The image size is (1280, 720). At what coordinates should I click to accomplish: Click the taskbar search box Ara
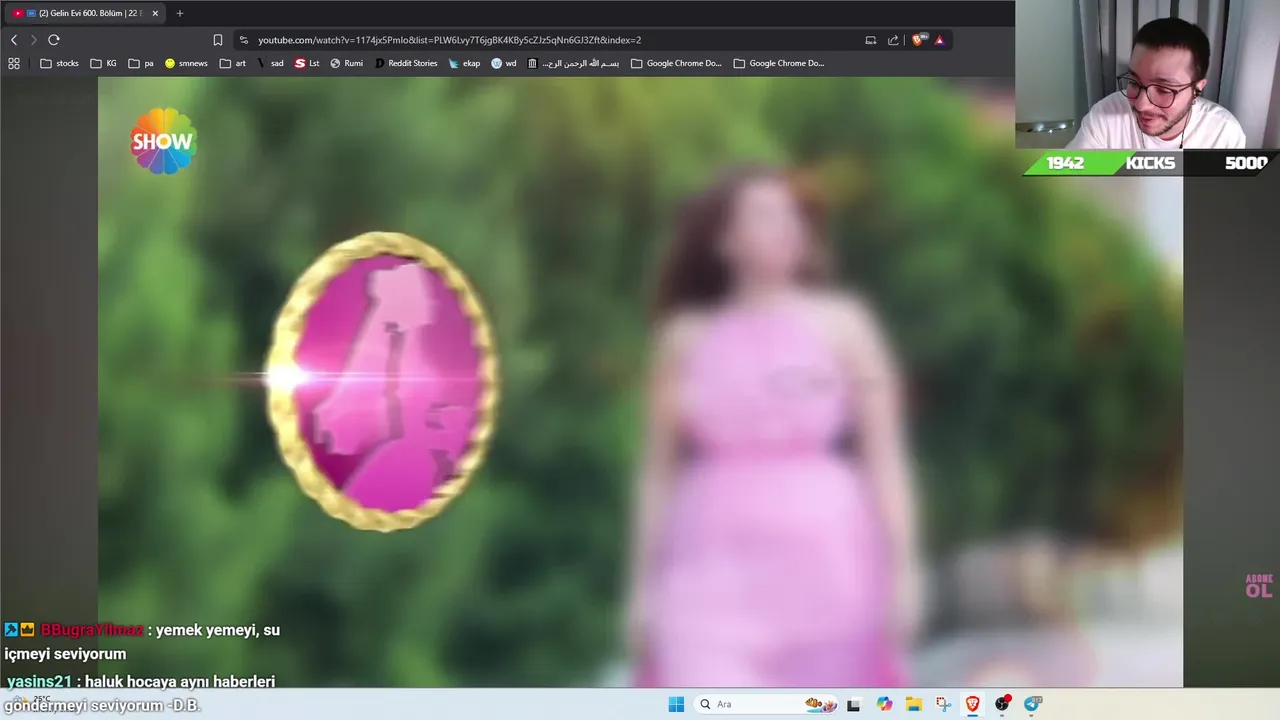tap(764, 704)
